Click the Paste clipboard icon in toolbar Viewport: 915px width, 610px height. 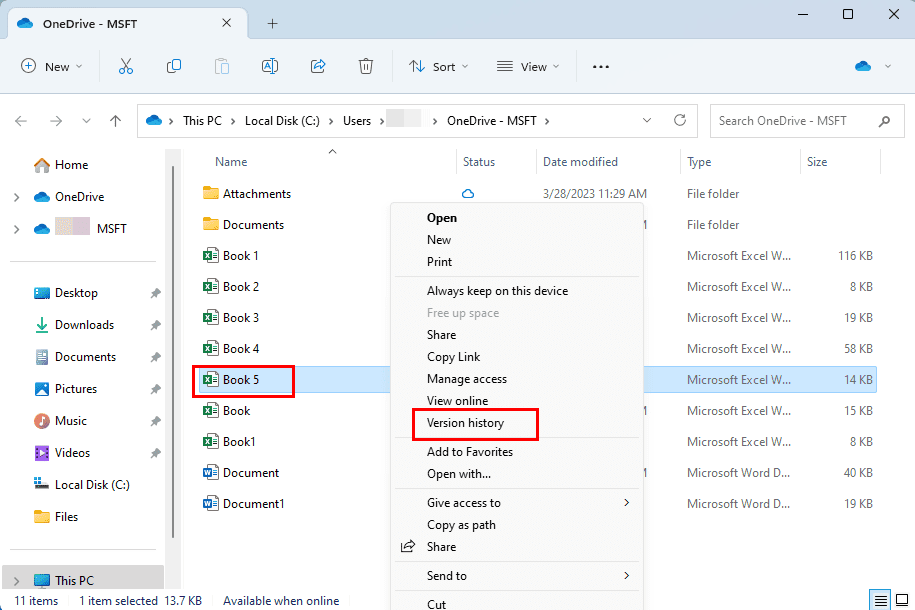tap(222, 67)
